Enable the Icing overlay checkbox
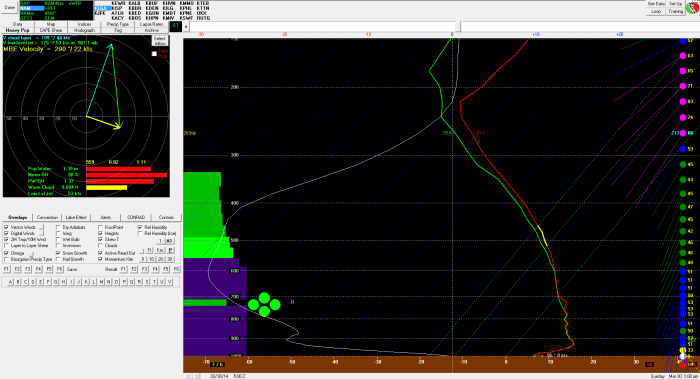700x379 pixels. point(58,233)
